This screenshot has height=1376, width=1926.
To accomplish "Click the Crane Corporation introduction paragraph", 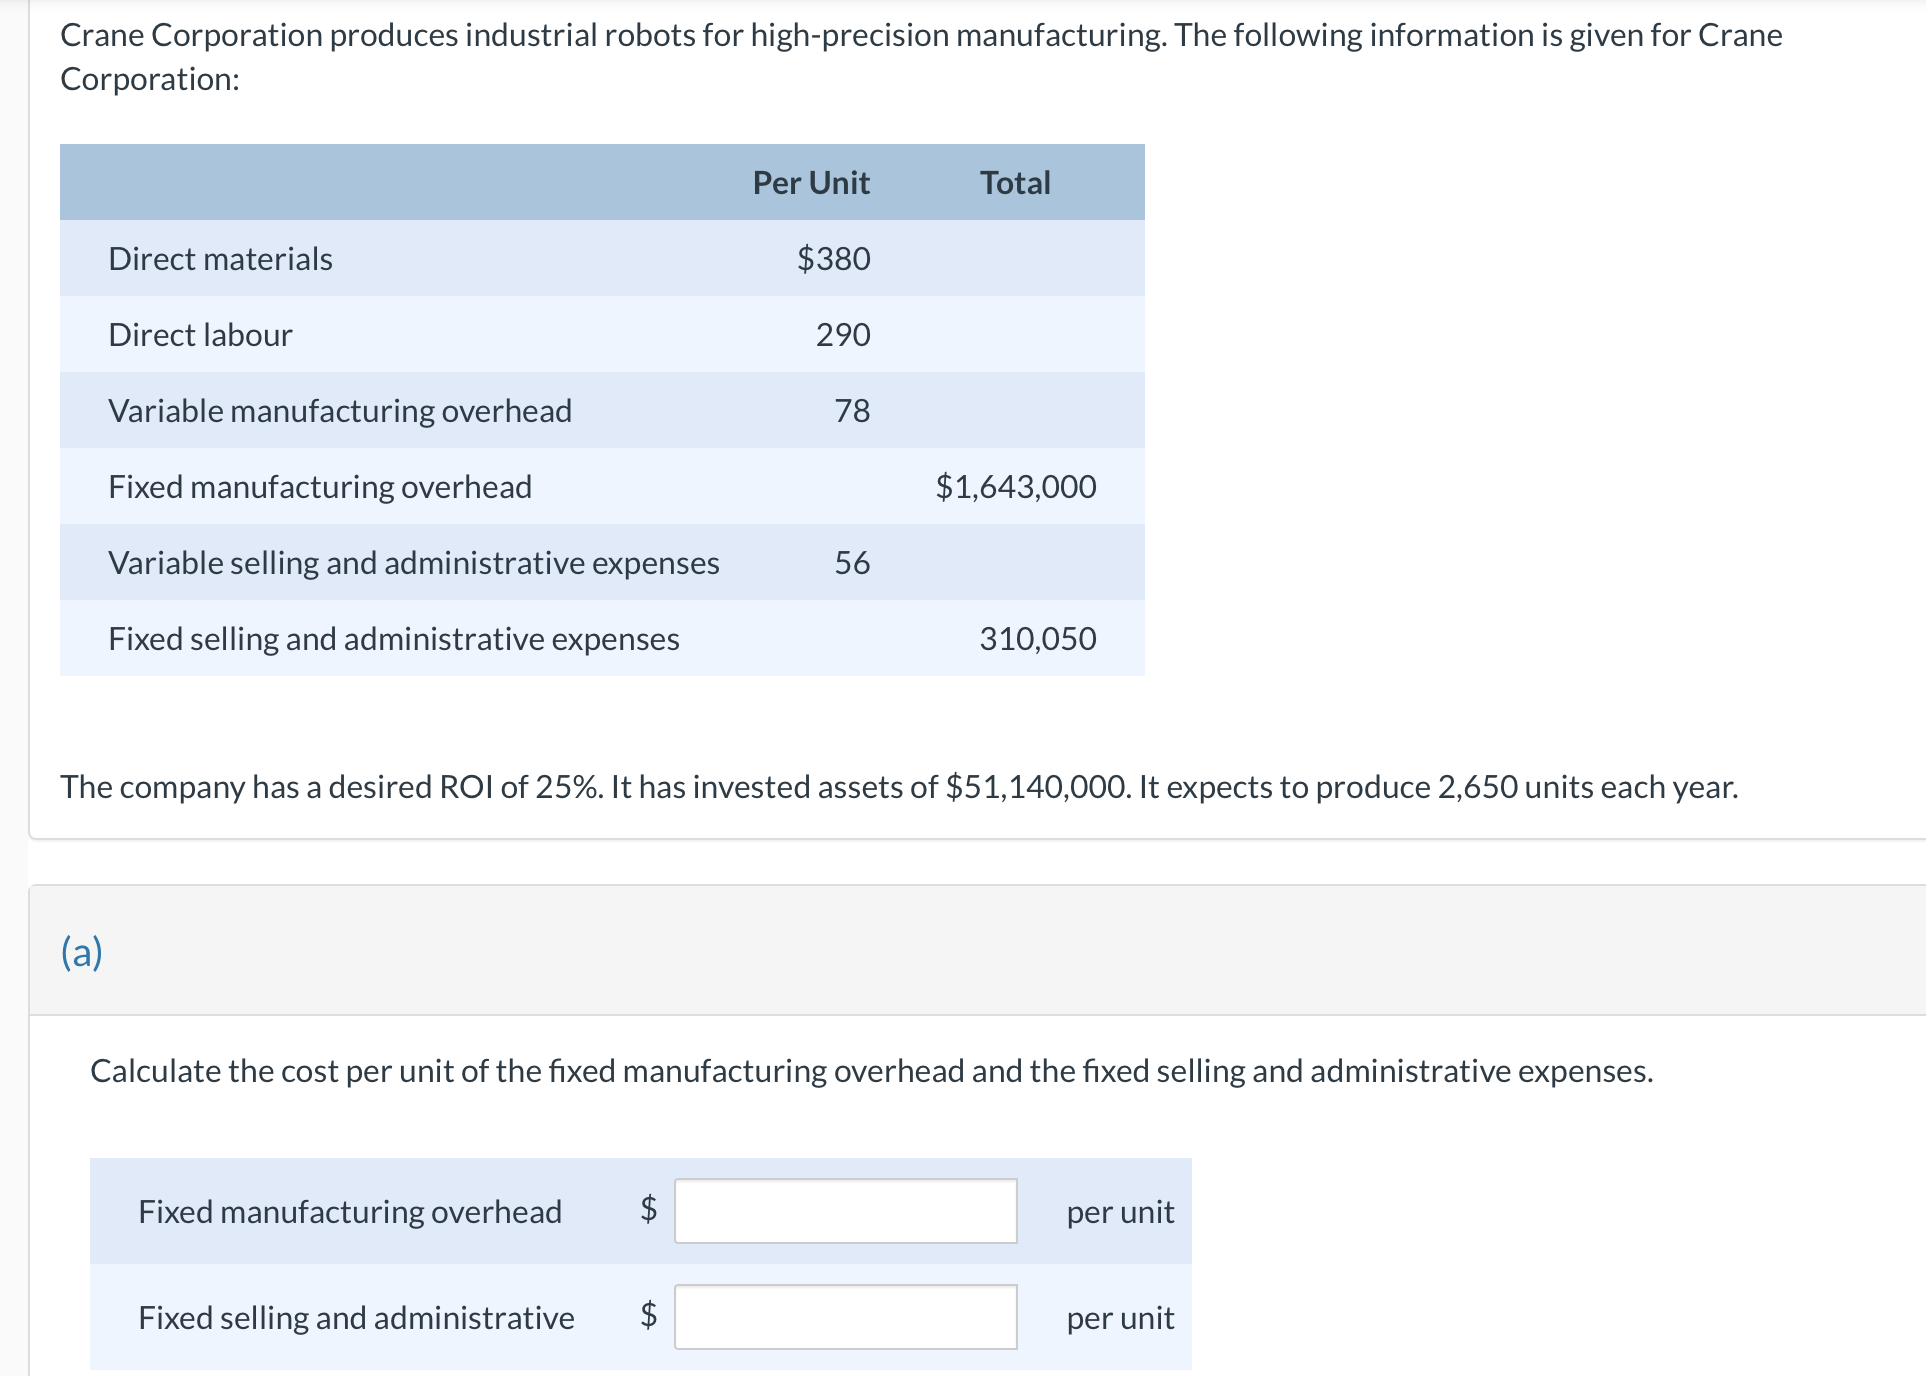I will coord(921,57).
